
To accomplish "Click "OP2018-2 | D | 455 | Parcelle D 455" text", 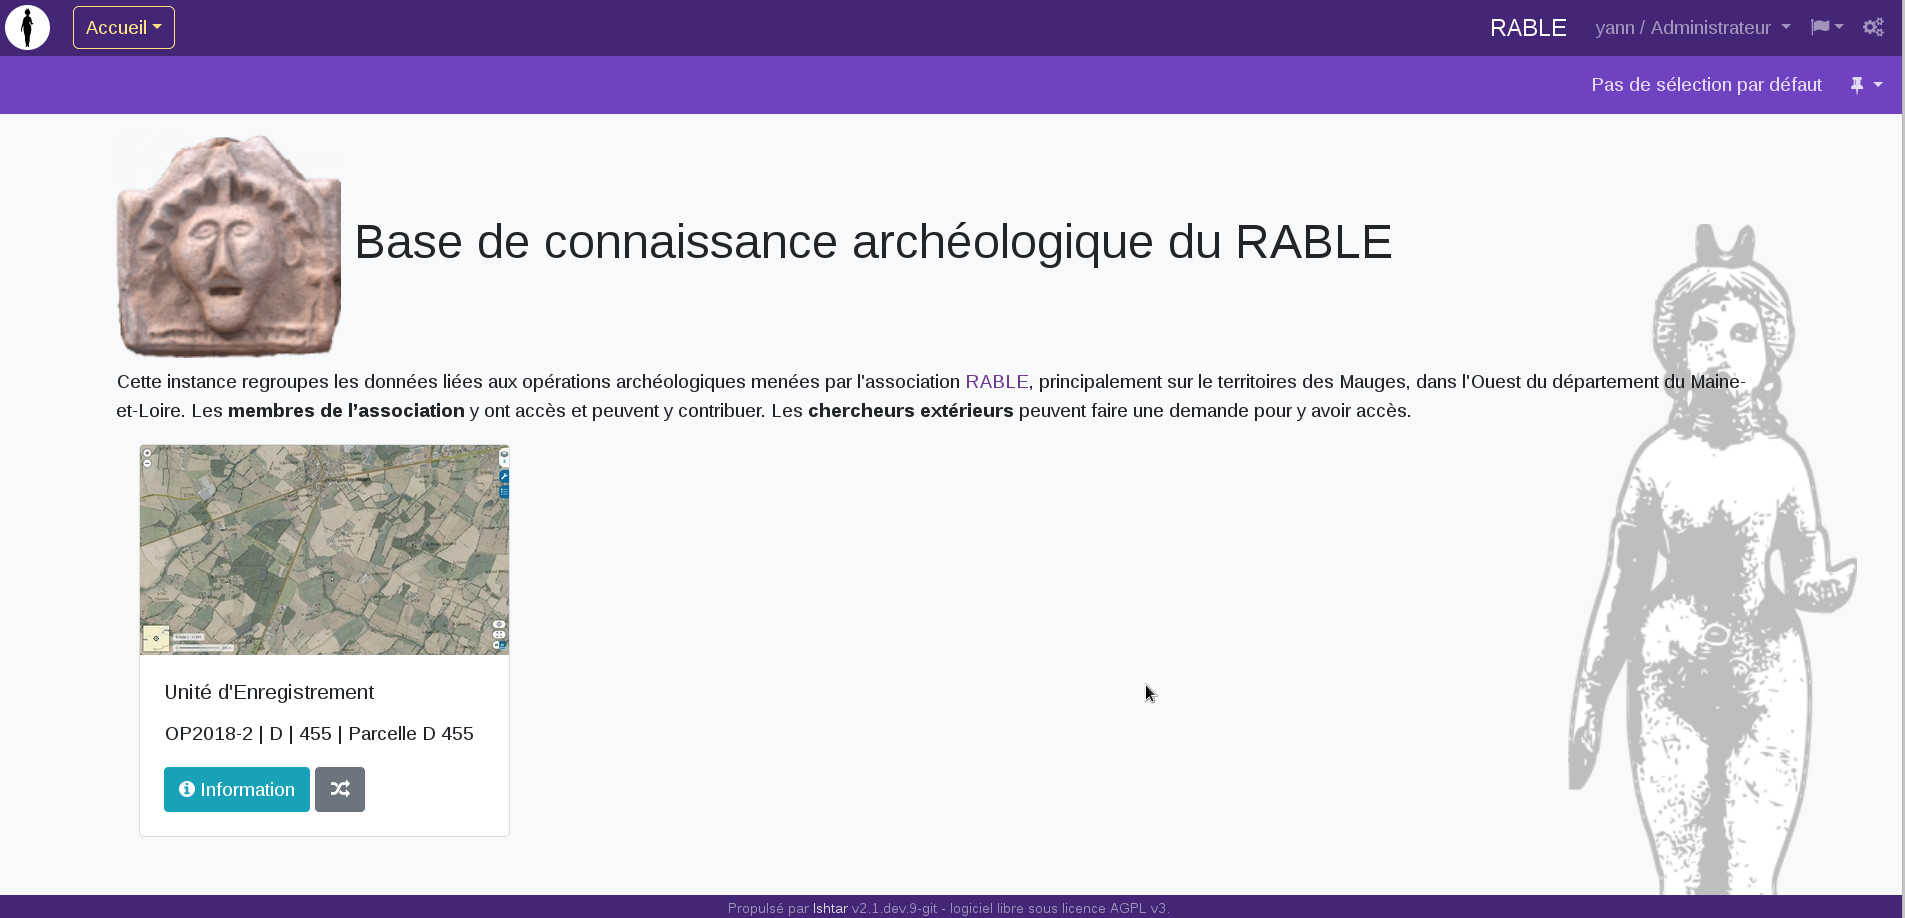I will (319, 734).
